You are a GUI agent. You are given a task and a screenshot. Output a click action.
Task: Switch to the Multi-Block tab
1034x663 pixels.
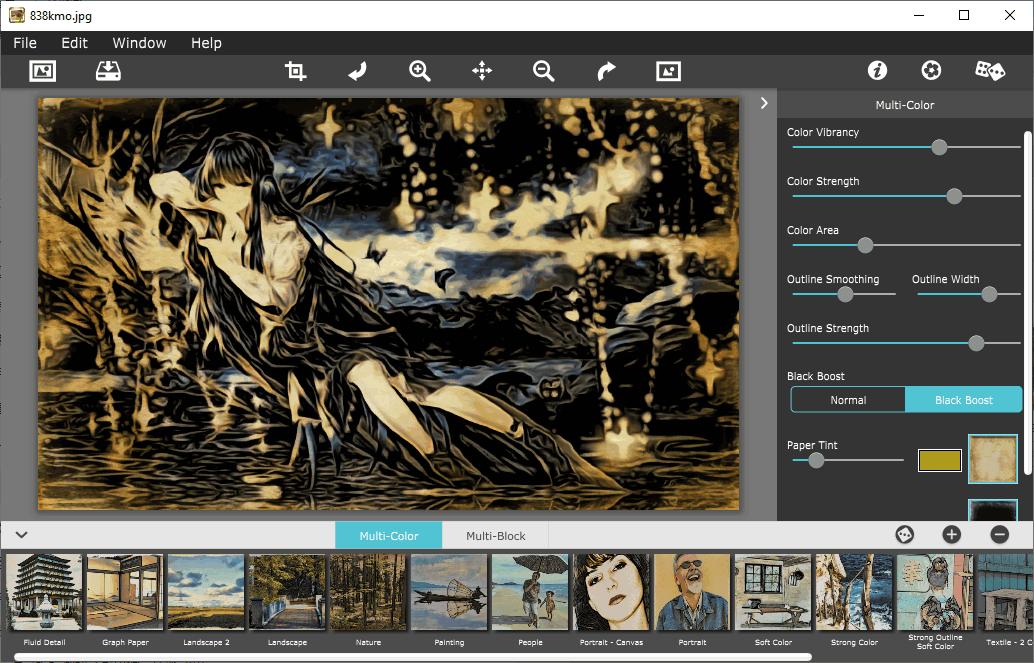pyautogui.click(x=496, y=536)
